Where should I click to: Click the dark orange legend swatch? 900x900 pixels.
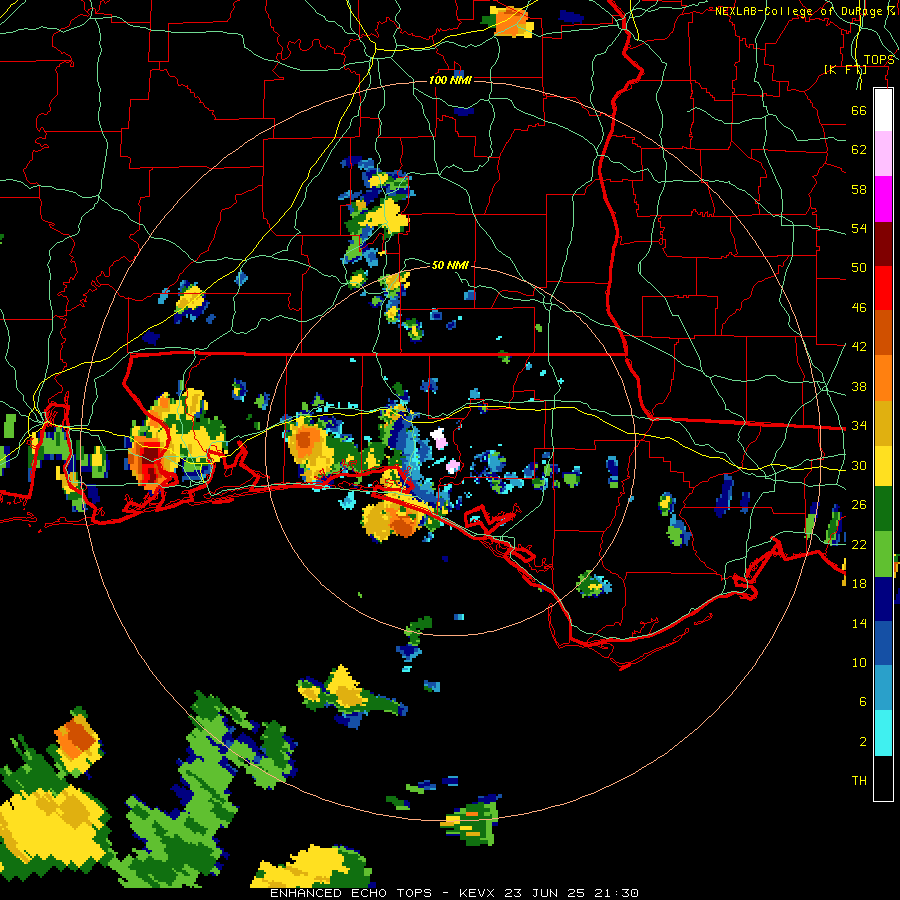coord(883,333)
